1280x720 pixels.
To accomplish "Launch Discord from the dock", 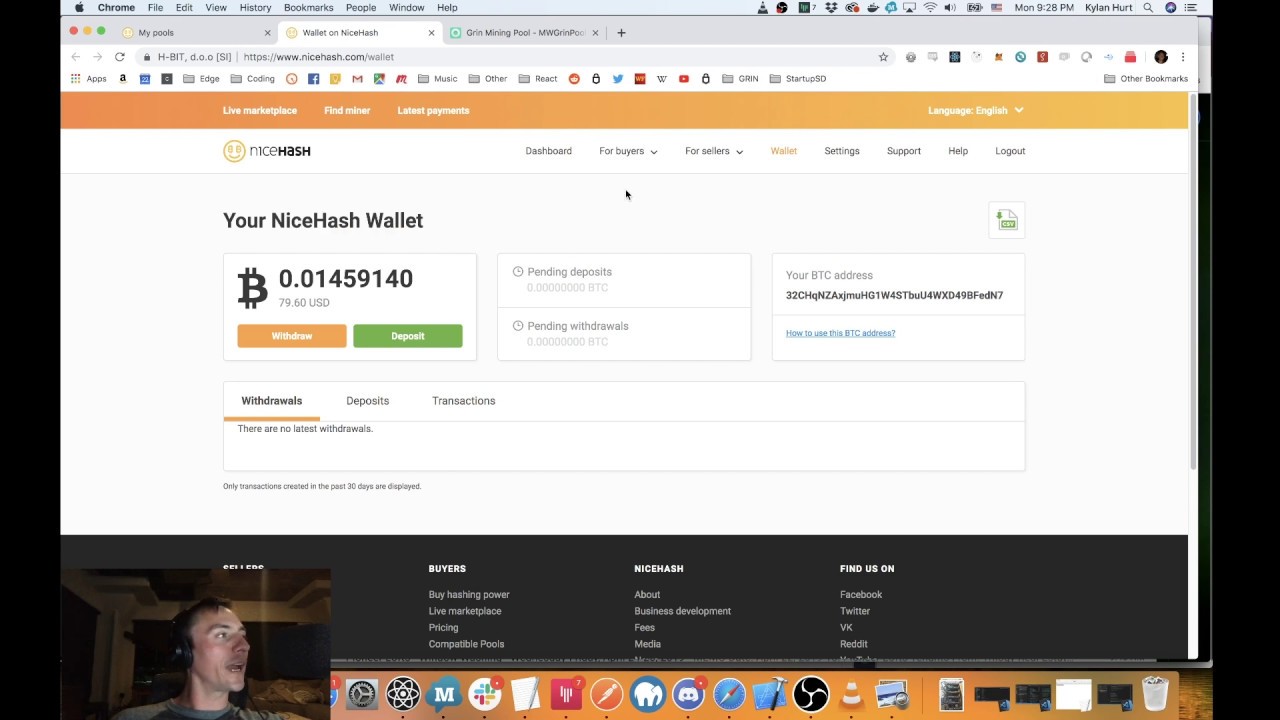I will (x=688, y=693).
